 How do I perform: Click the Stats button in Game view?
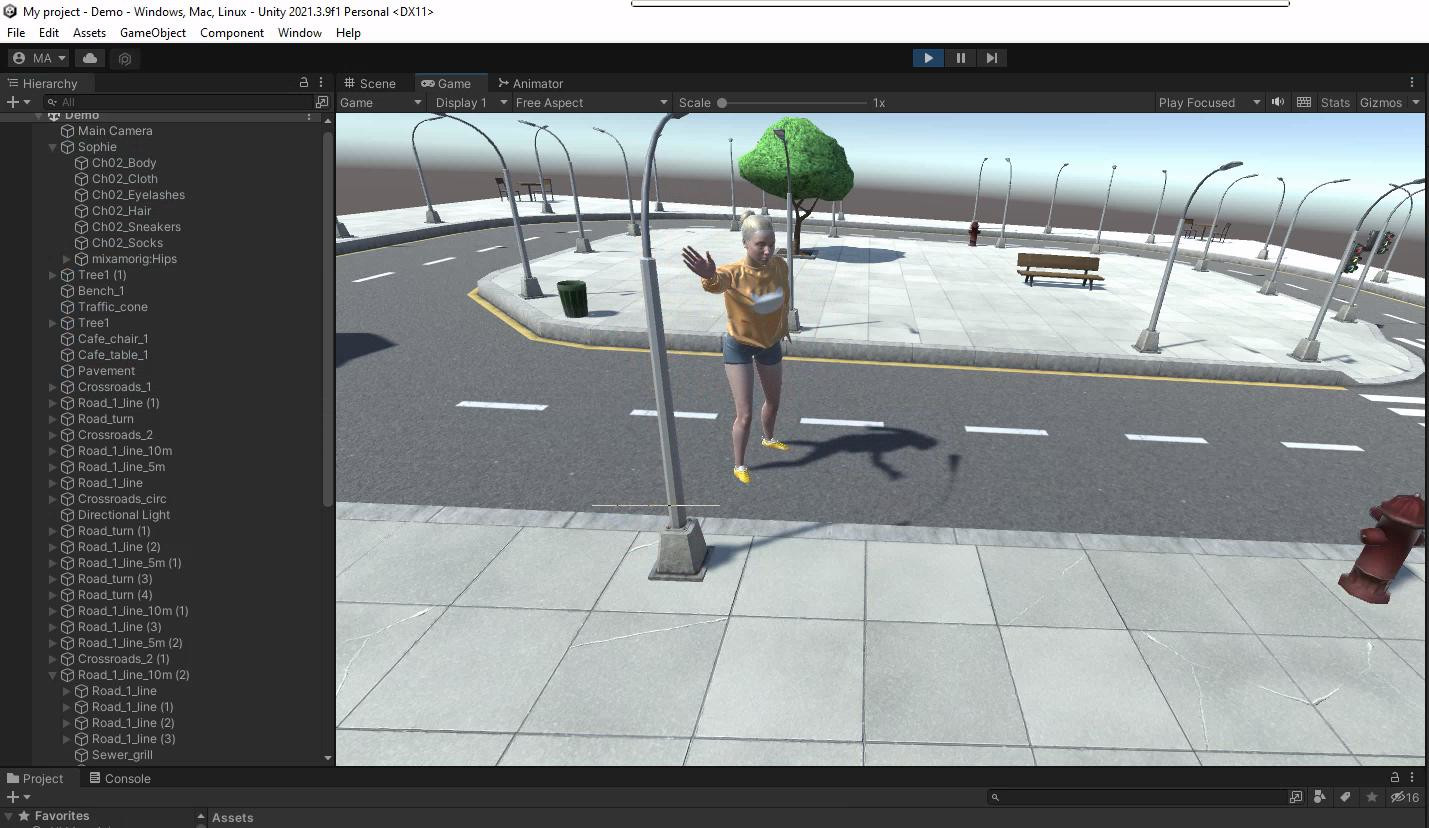[x=1334, y=102]
